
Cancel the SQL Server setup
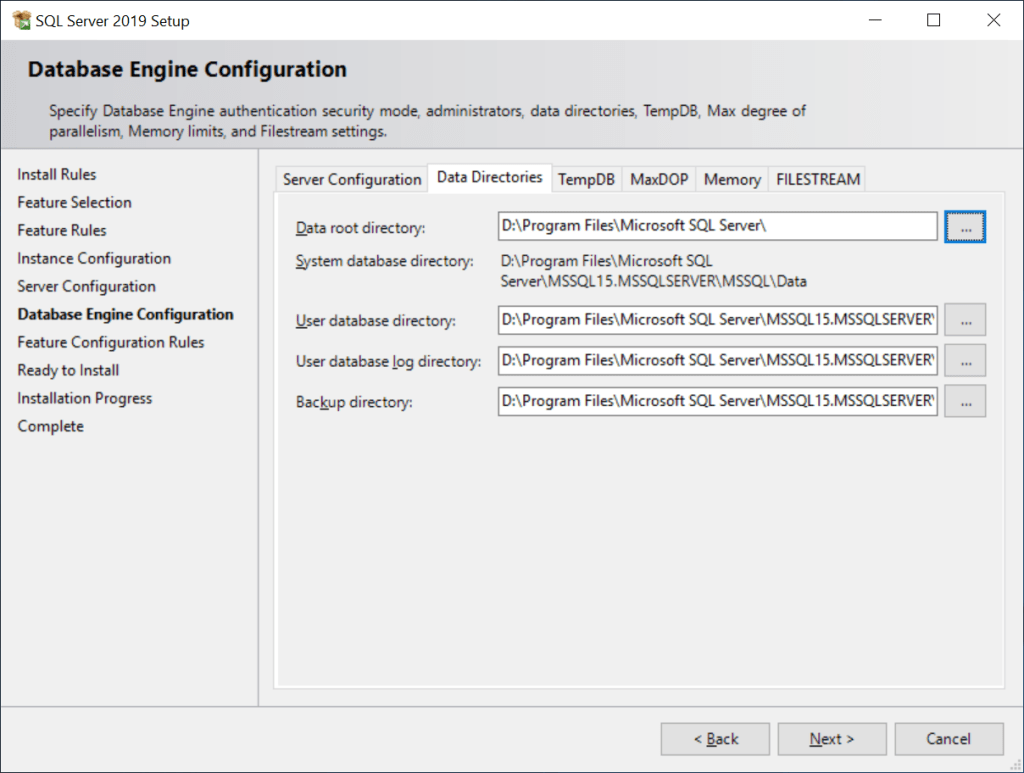(948, 739)
